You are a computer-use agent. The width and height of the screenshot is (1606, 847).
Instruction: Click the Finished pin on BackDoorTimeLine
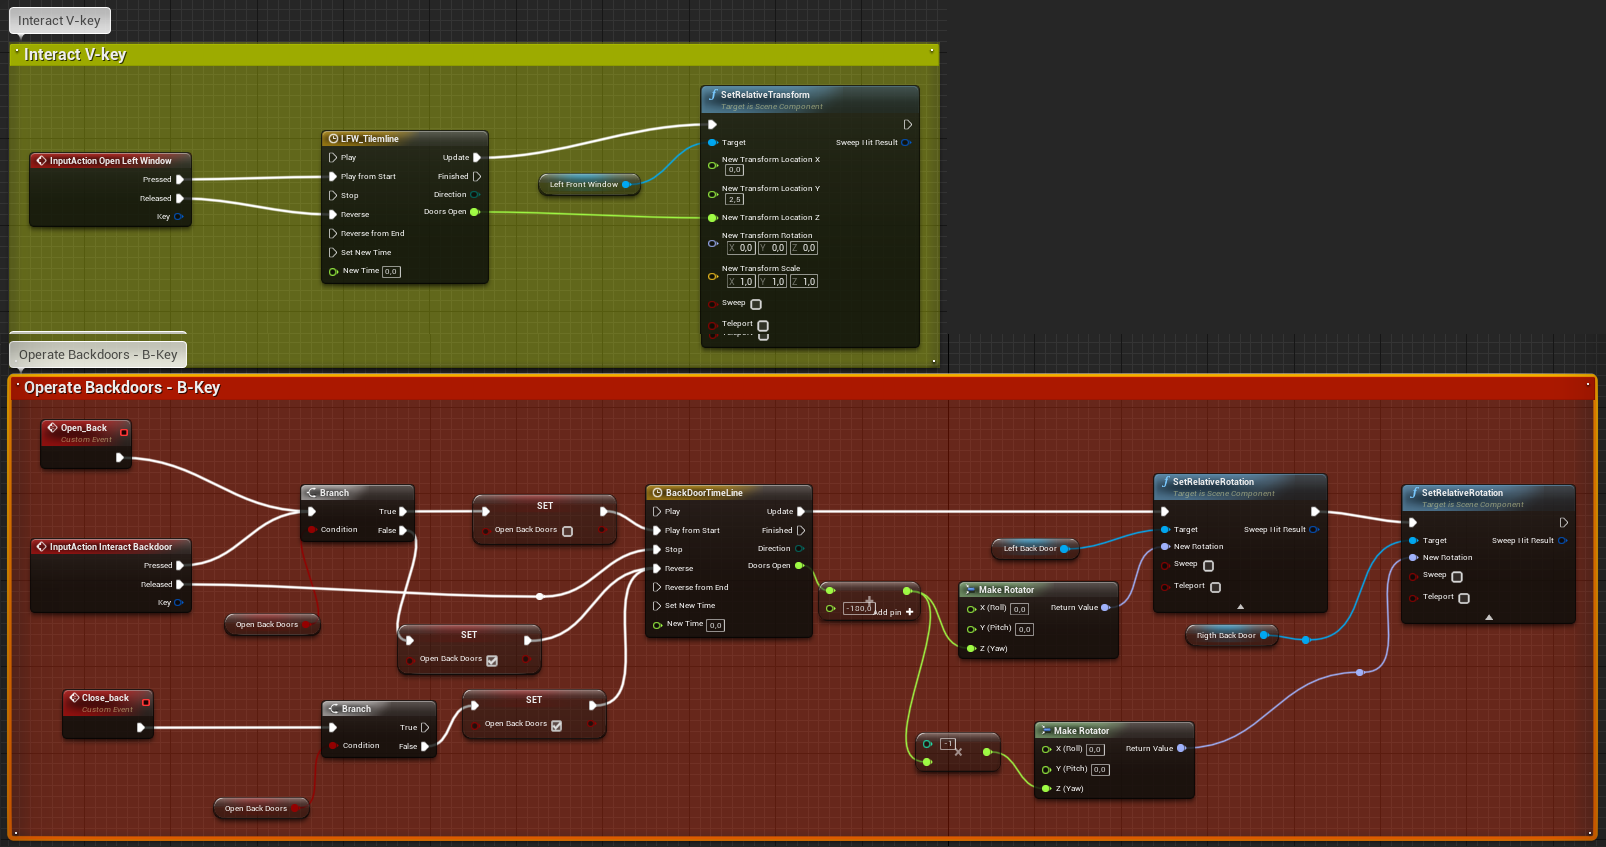tap(801, 530)
